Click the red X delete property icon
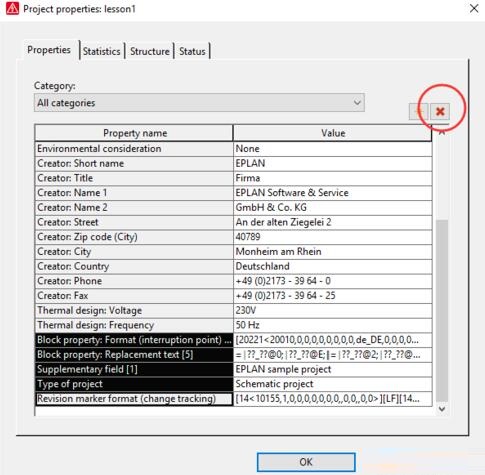Viewport: 485px width, 475px height. point(440,111)
